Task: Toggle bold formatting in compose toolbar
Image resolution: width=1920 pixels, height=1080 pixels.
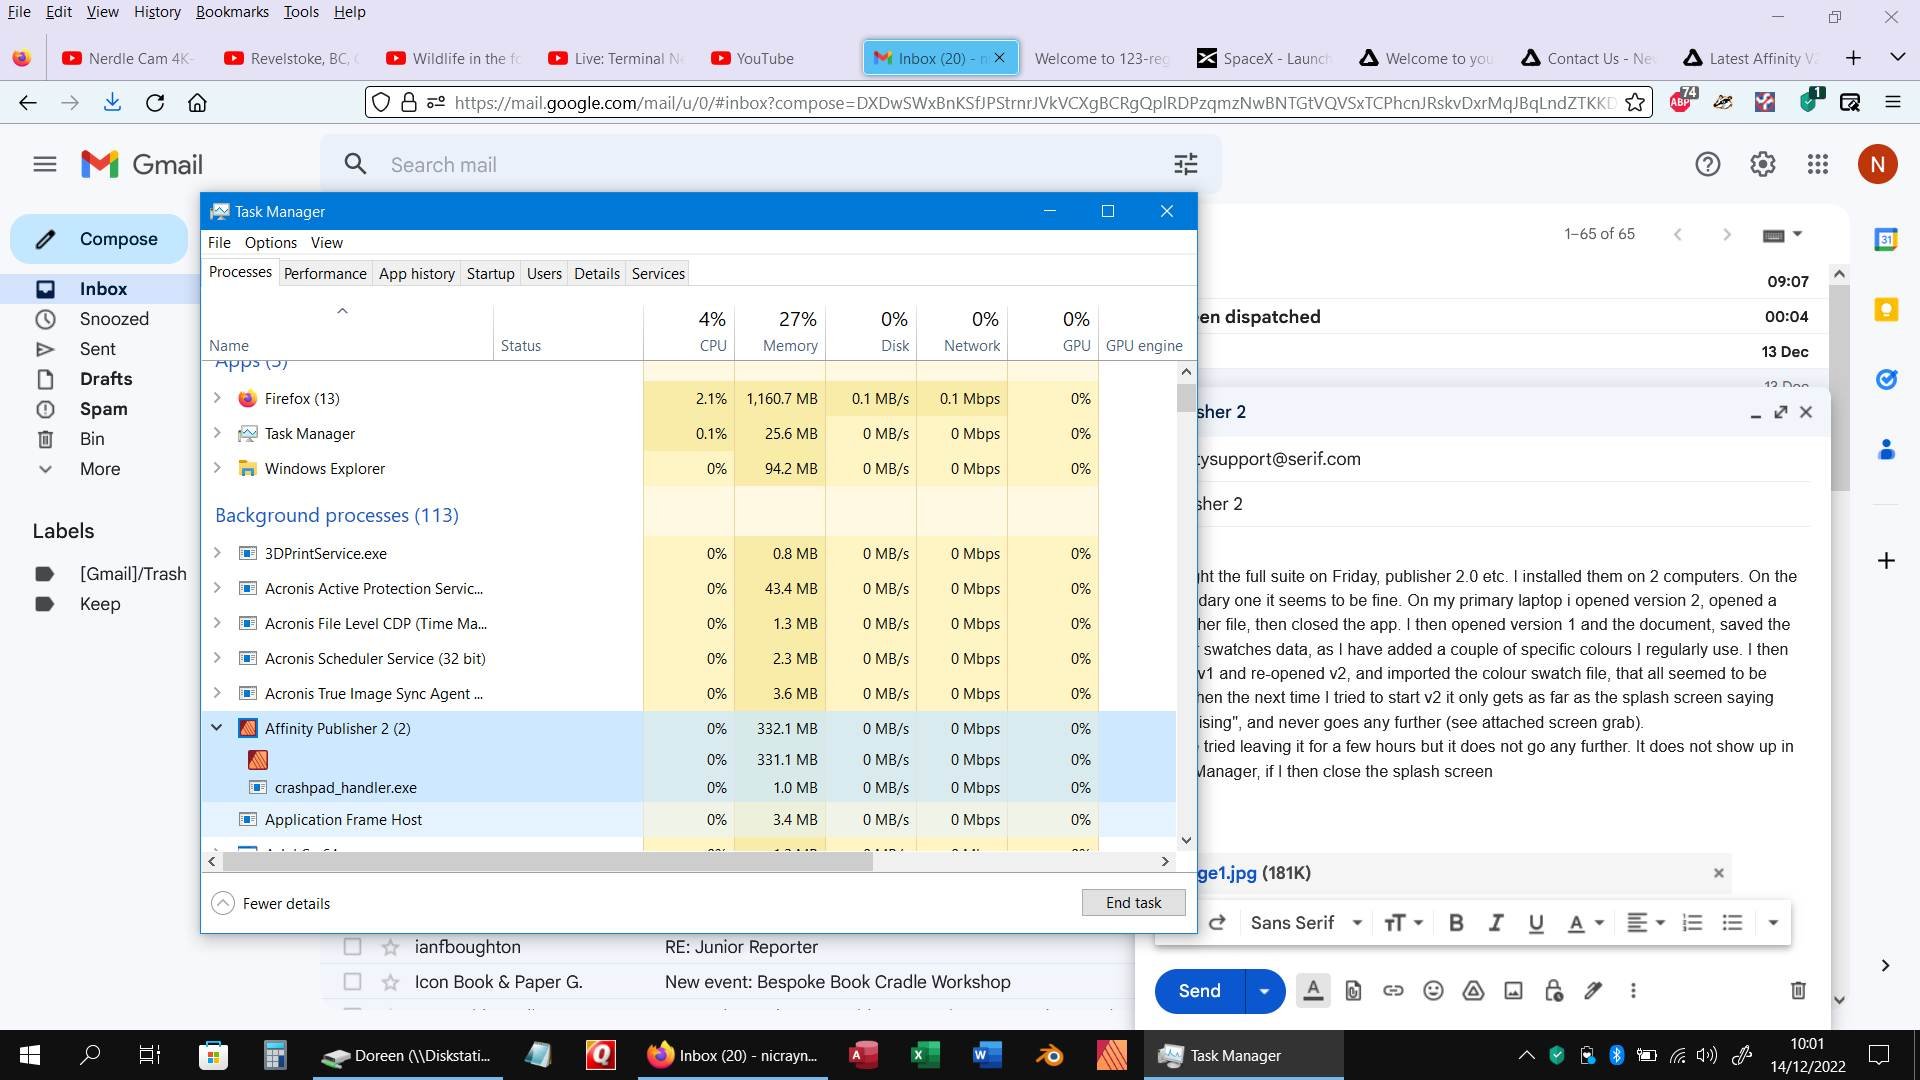Action: (1456, 923)
